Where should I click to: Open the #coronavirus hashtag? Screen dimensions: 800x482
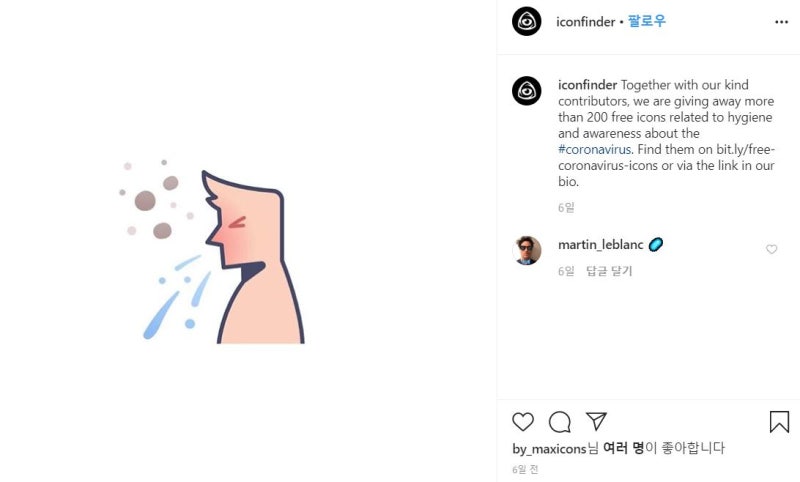pyautogui.click(x=594, y=149)
